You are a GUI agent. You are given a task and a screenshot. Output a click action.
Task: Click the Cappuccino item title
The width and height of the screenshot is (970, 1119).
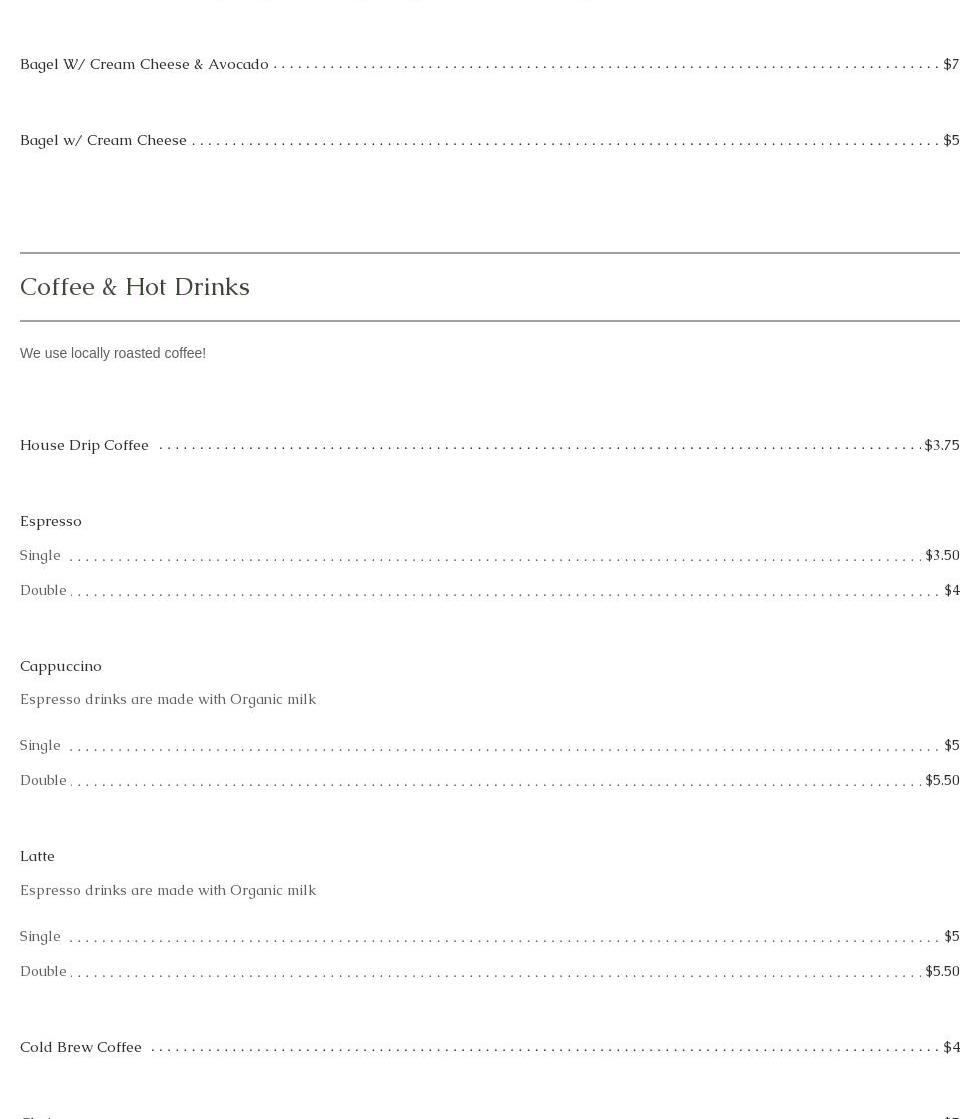point(61,666)
